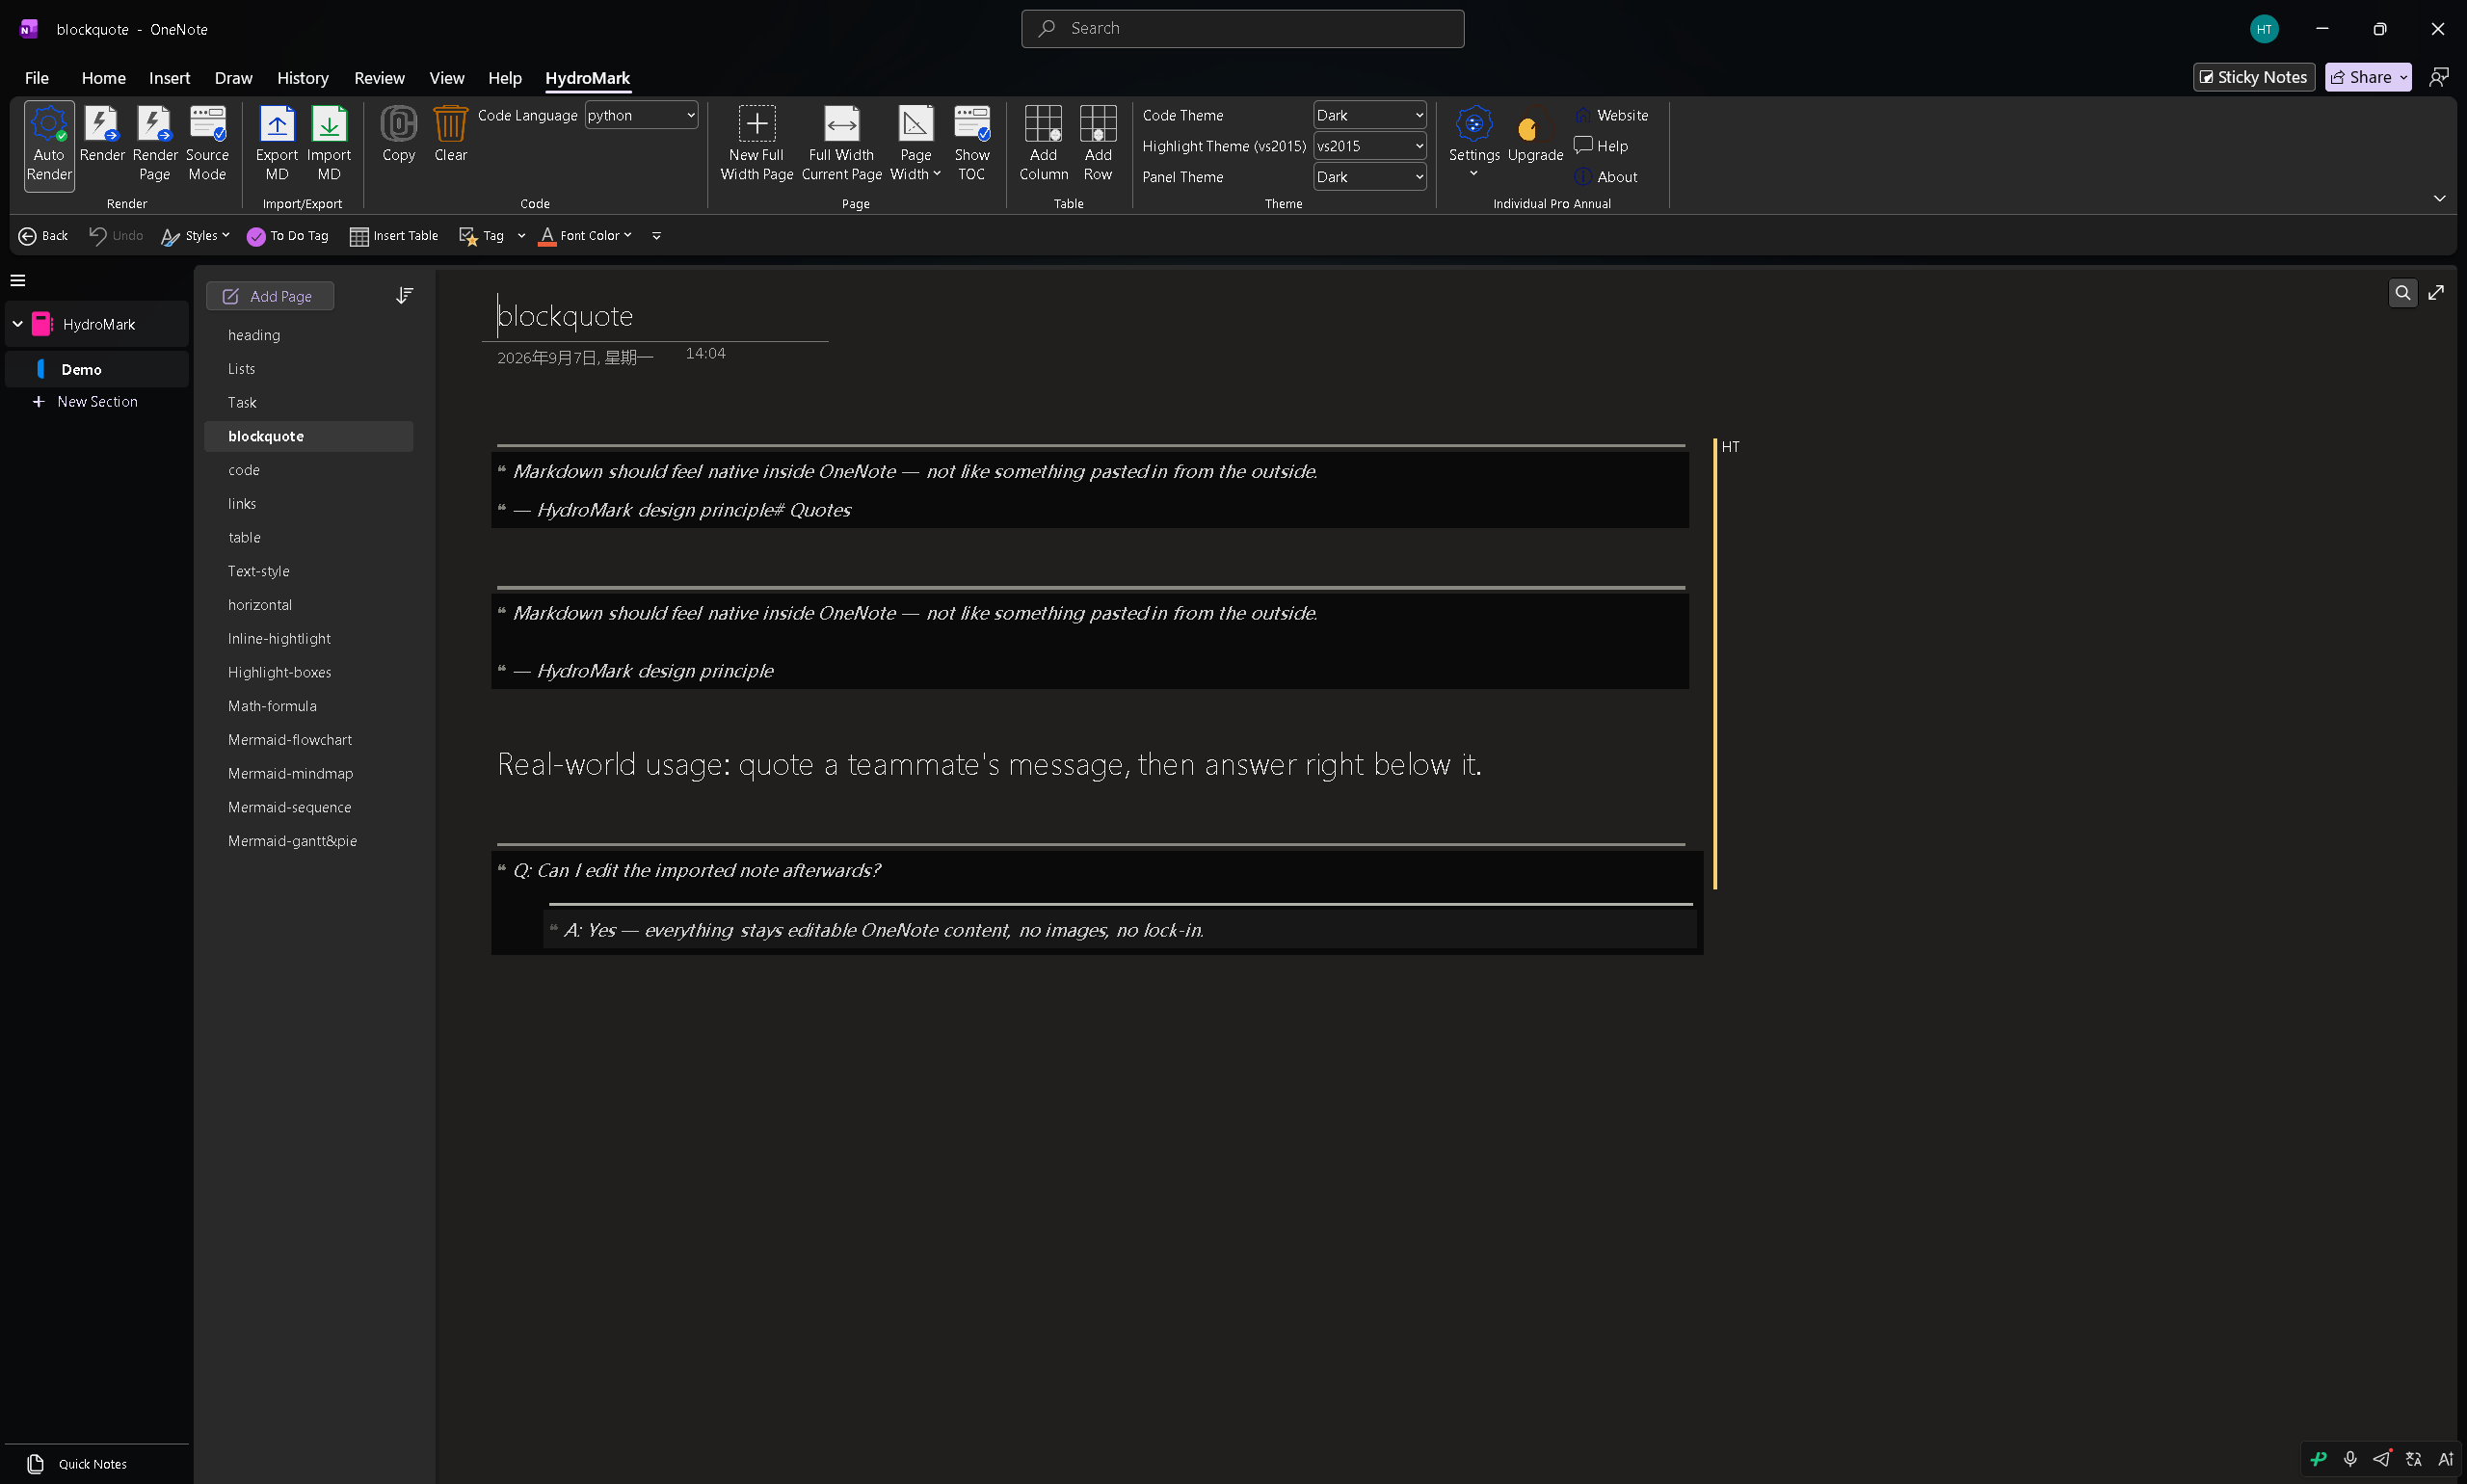Switch to the View tab
The height and width of the screenshot is (1484, 2467).
pos(447,78)
